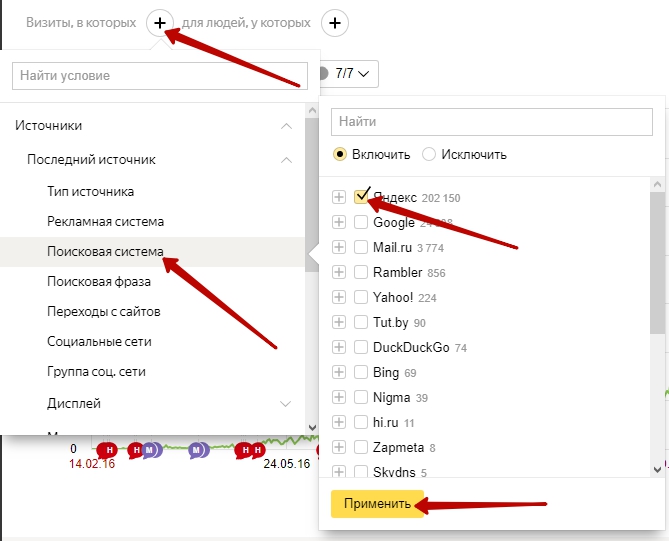
Task: Click the first red Н marker near 14.02.16
Action: (107, 450)
